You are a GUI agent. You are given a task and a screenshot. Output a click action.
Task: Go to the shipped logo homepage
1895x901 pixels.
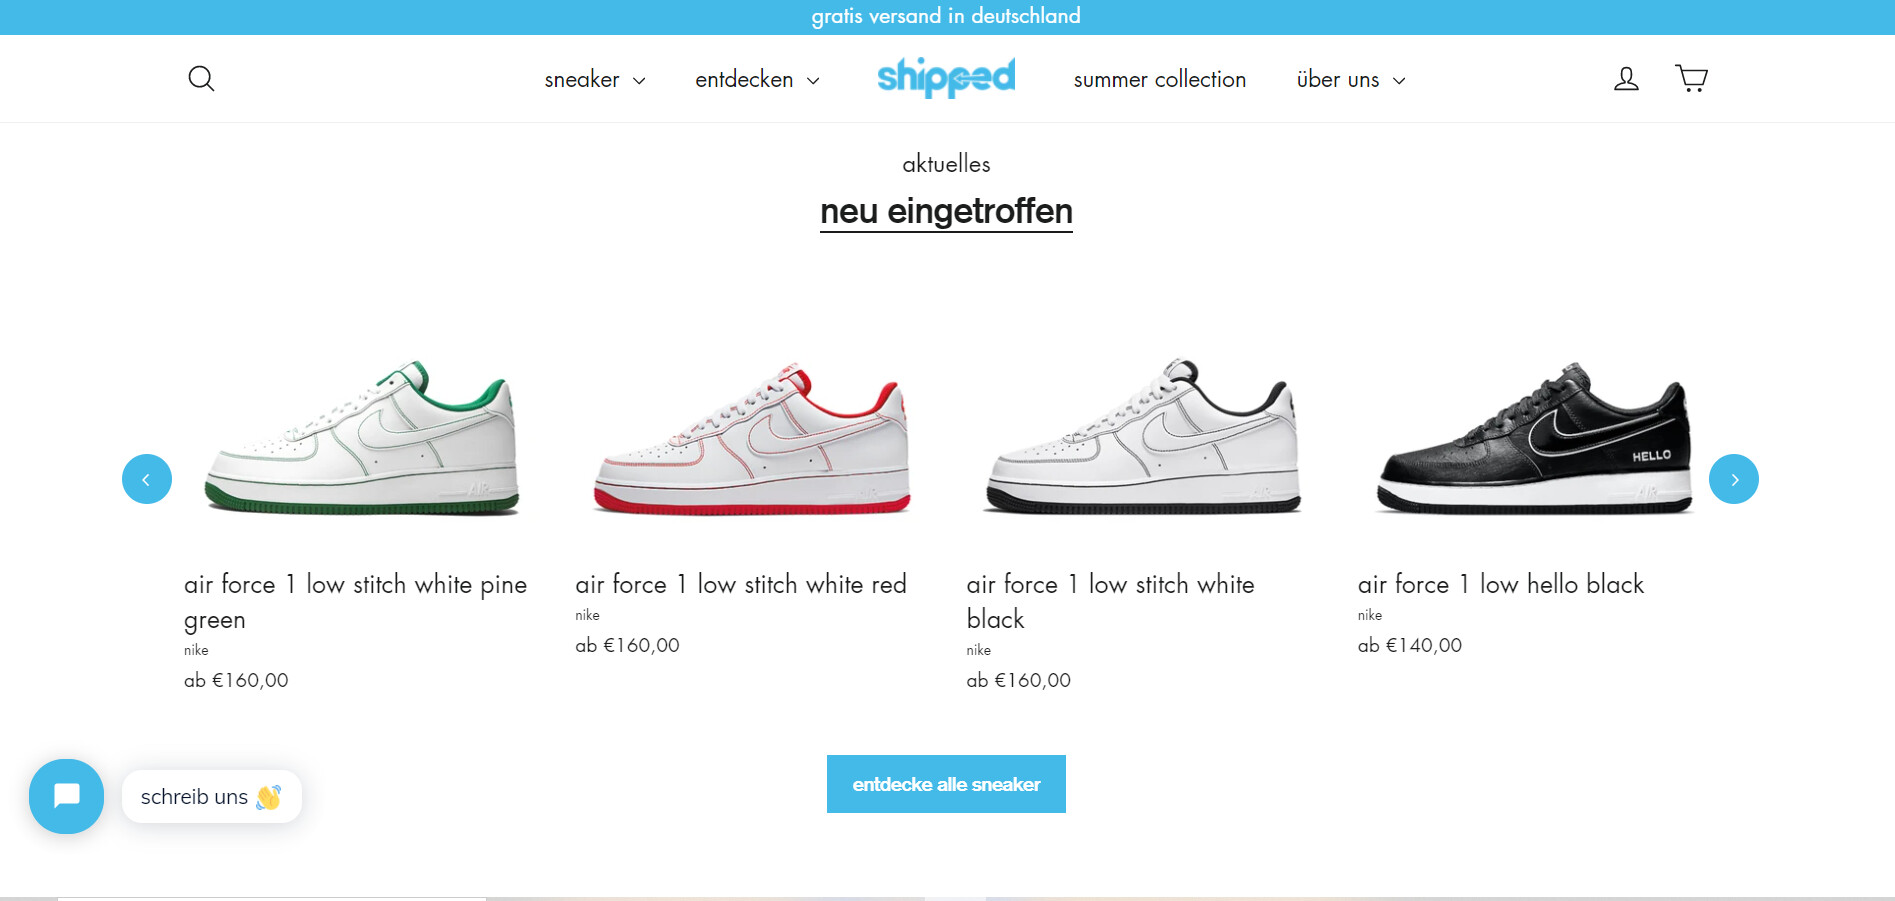pos(946,77)
